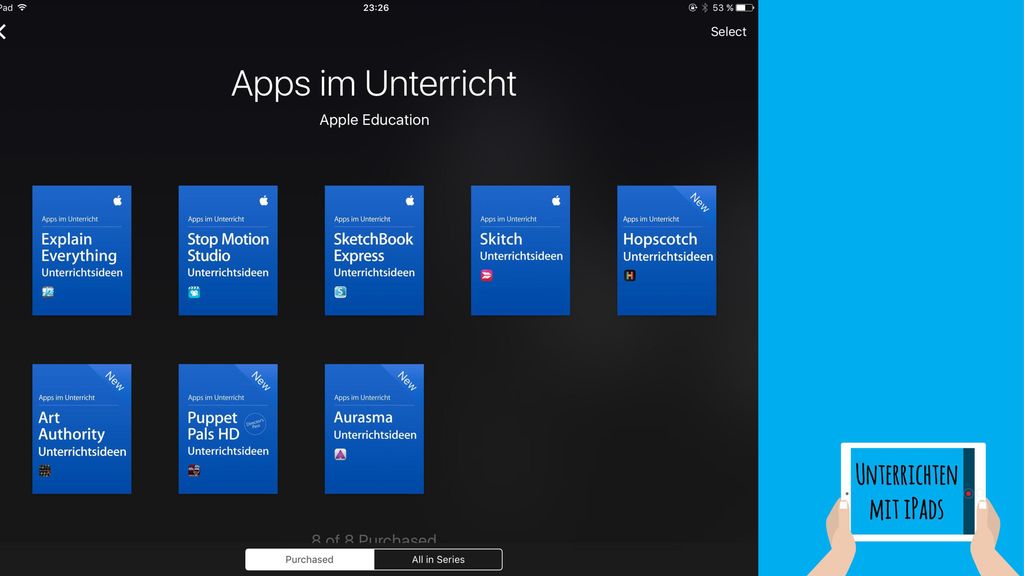1024x576 pixels.
Task: Open the Hopscotch Unterrichtsideen book
Action: [x=667, y=250]
